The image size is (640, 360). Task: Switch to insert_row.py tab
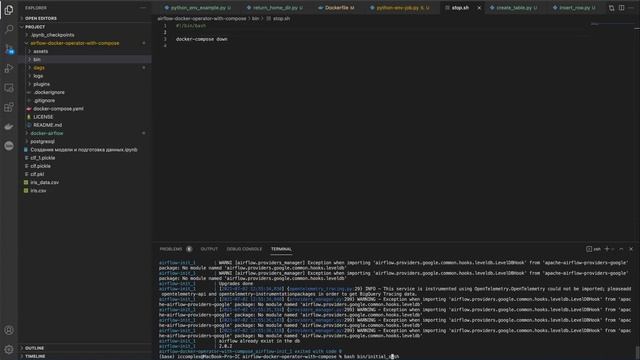tap(574, 8)
